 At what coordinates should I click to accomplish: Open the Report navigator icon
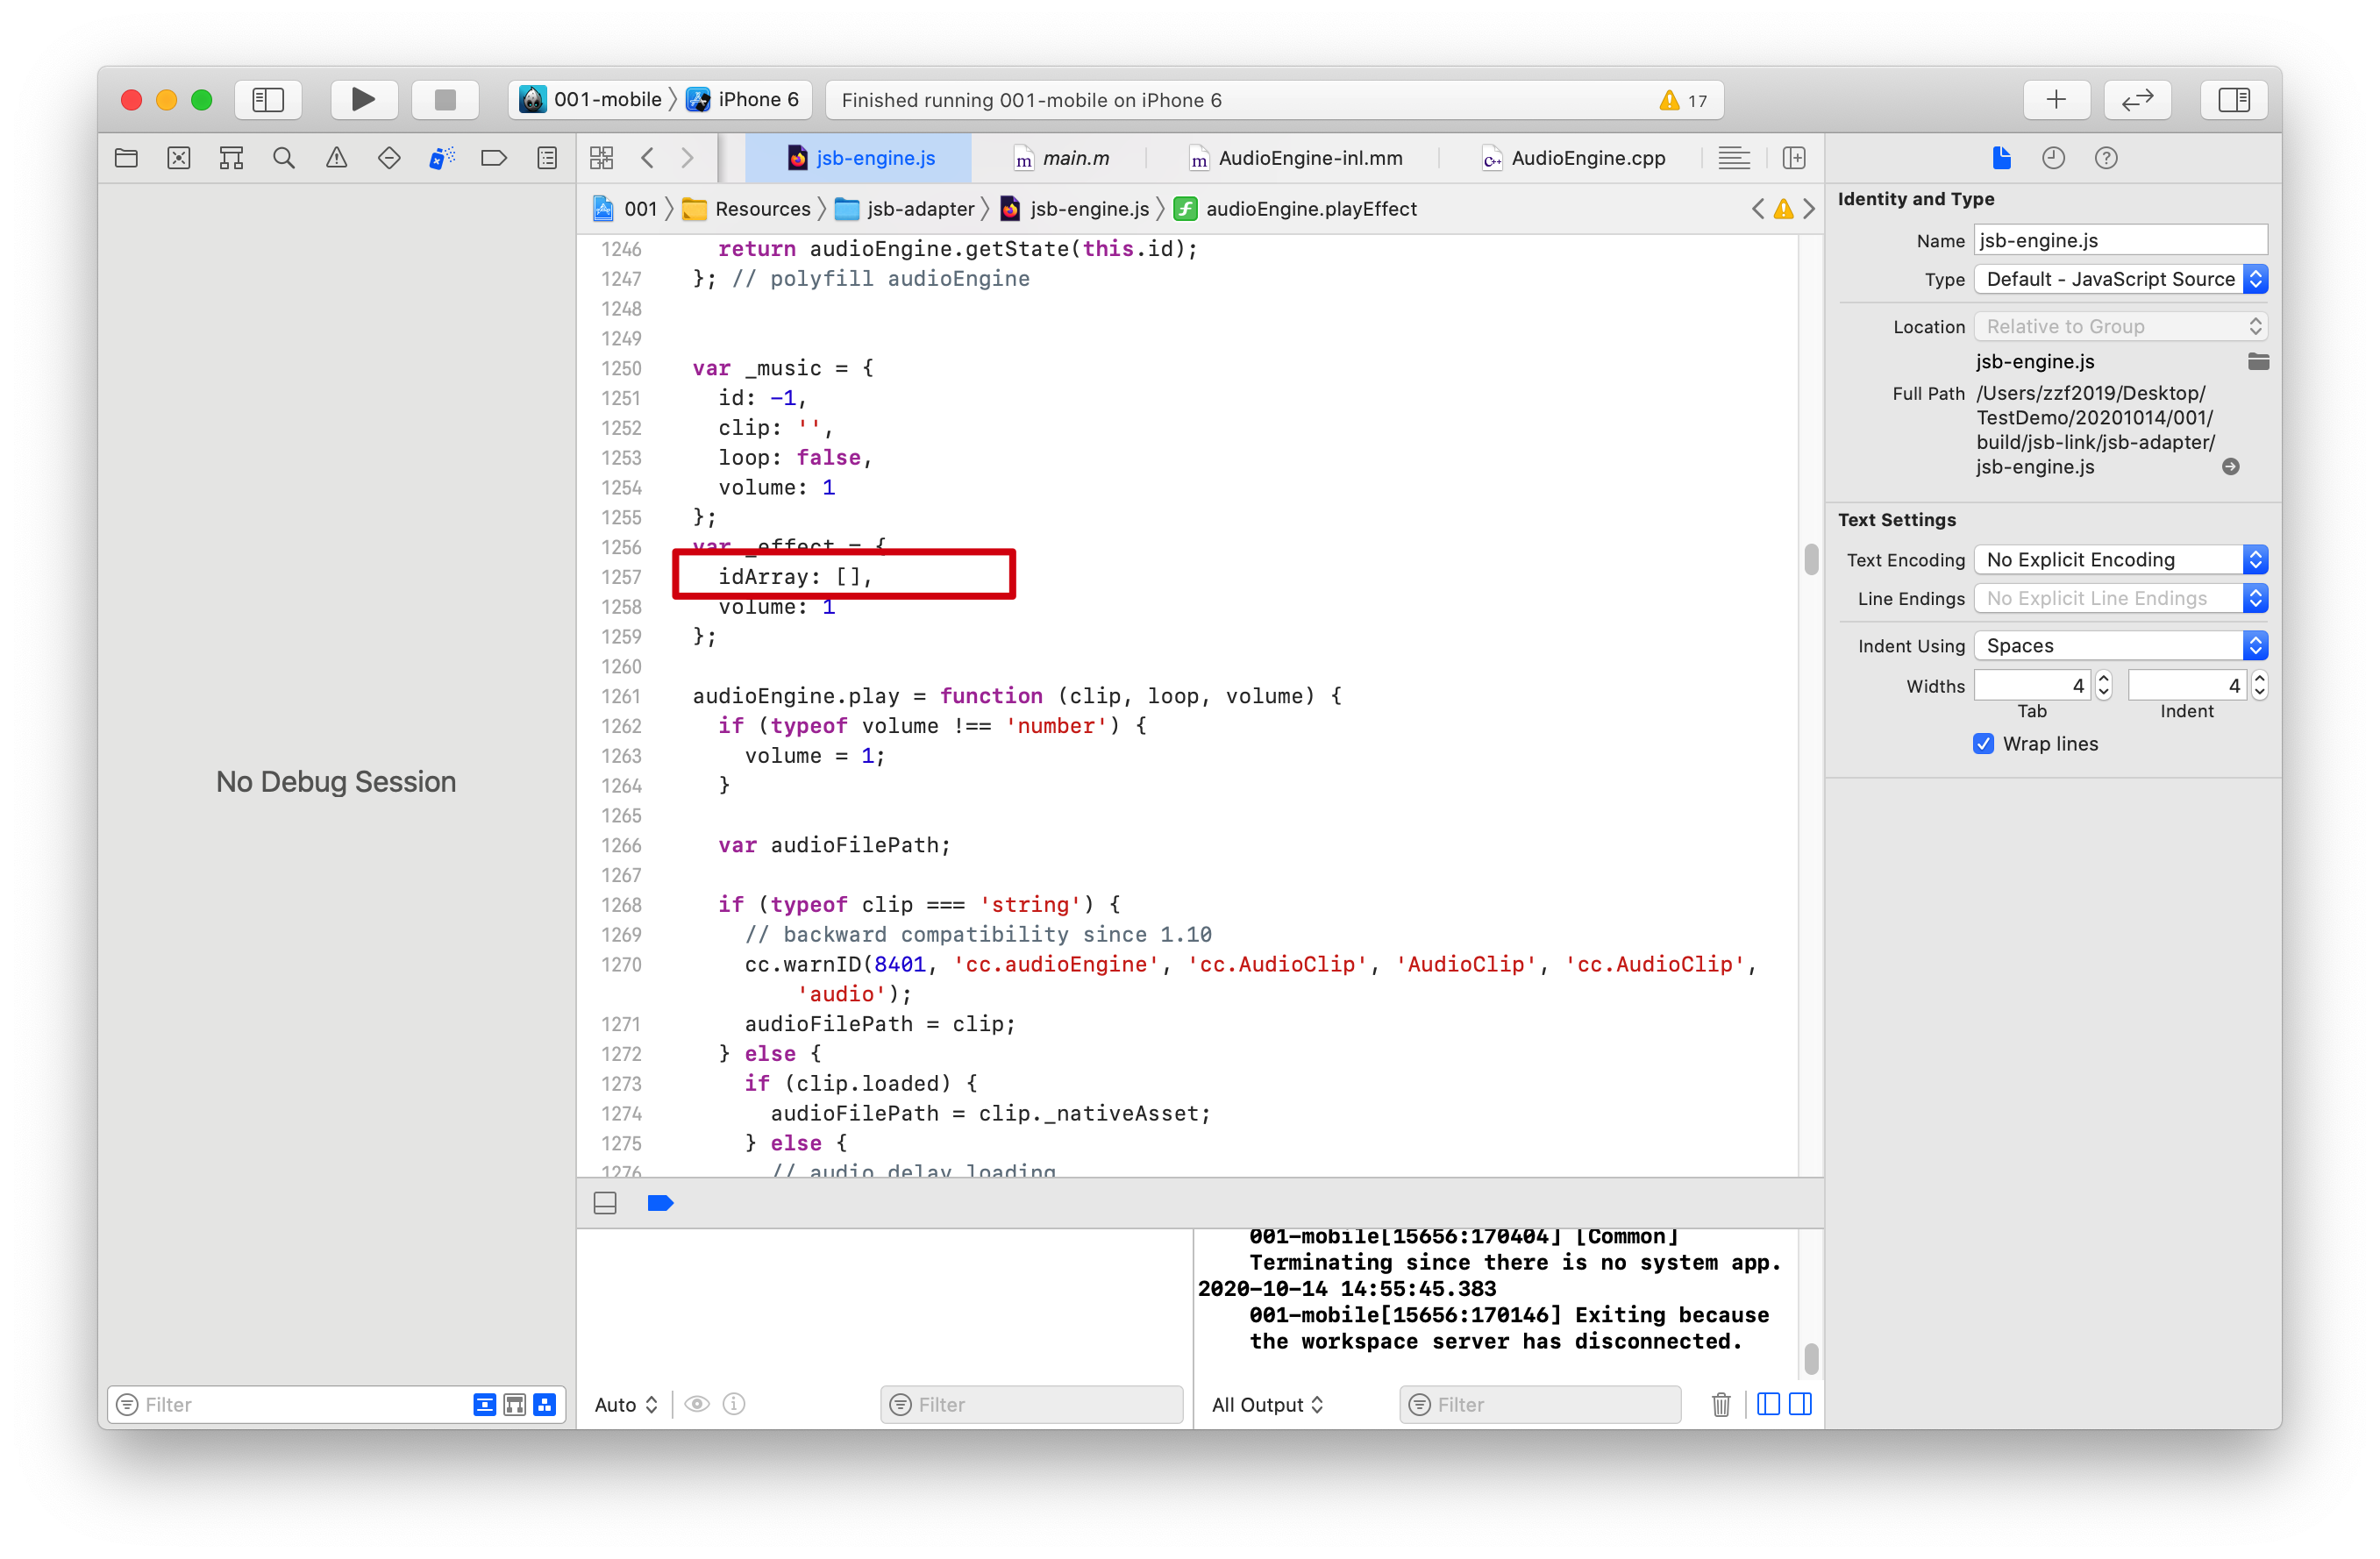[547, 158]
